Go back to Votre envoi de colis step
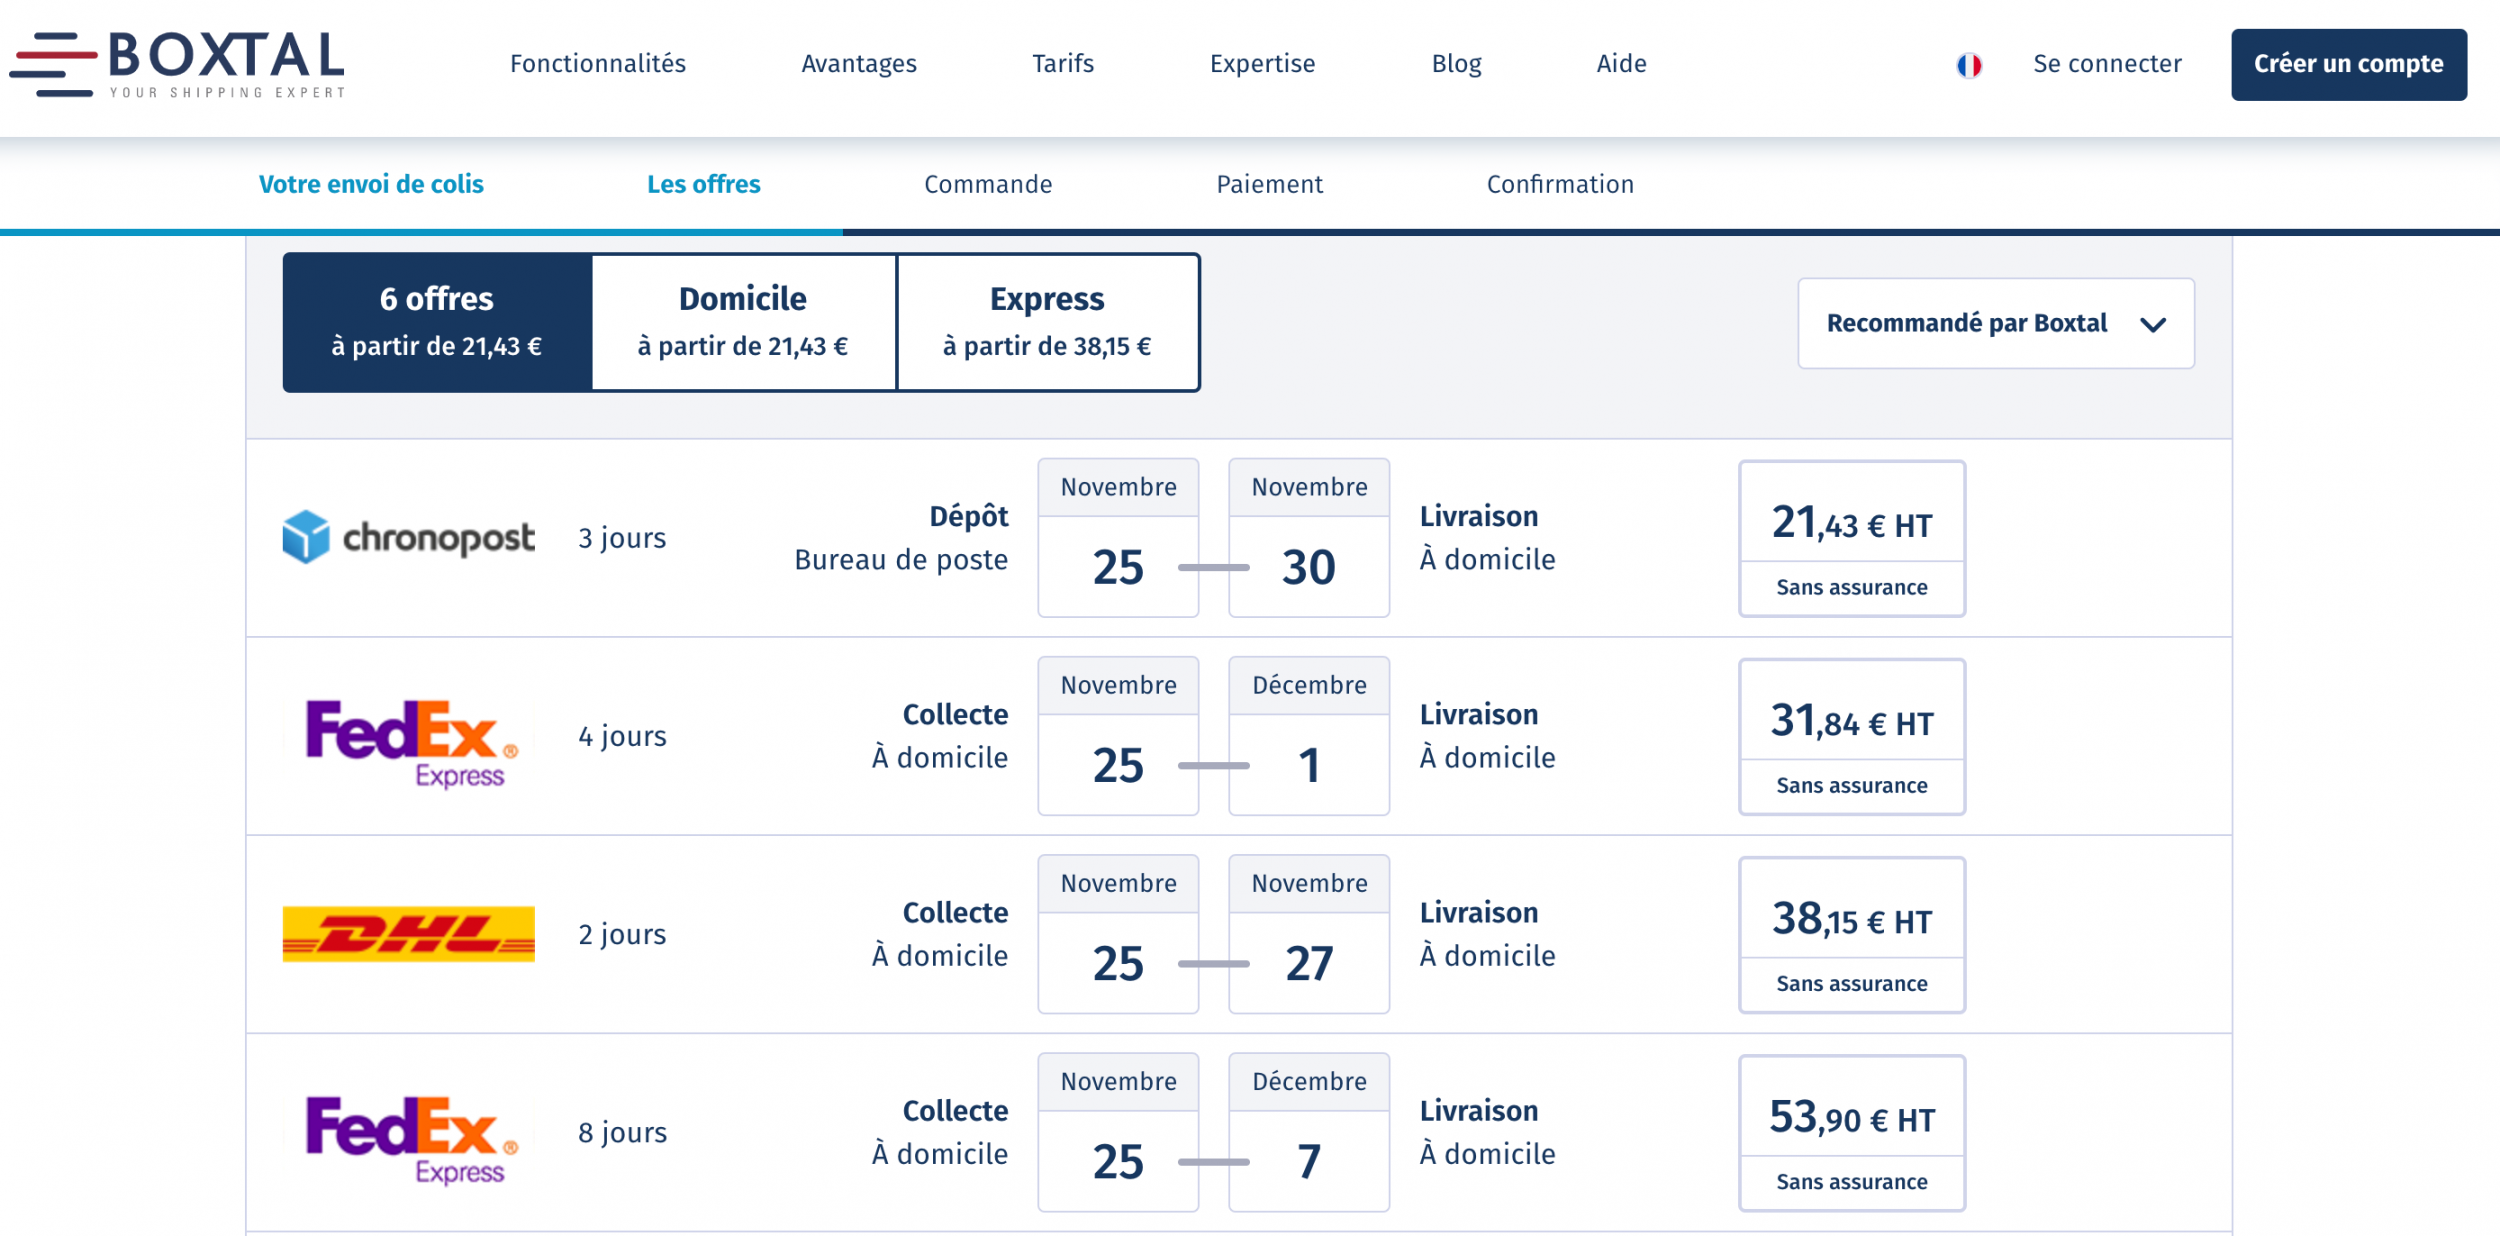The image size is (2500, 1236). point(371,184)
